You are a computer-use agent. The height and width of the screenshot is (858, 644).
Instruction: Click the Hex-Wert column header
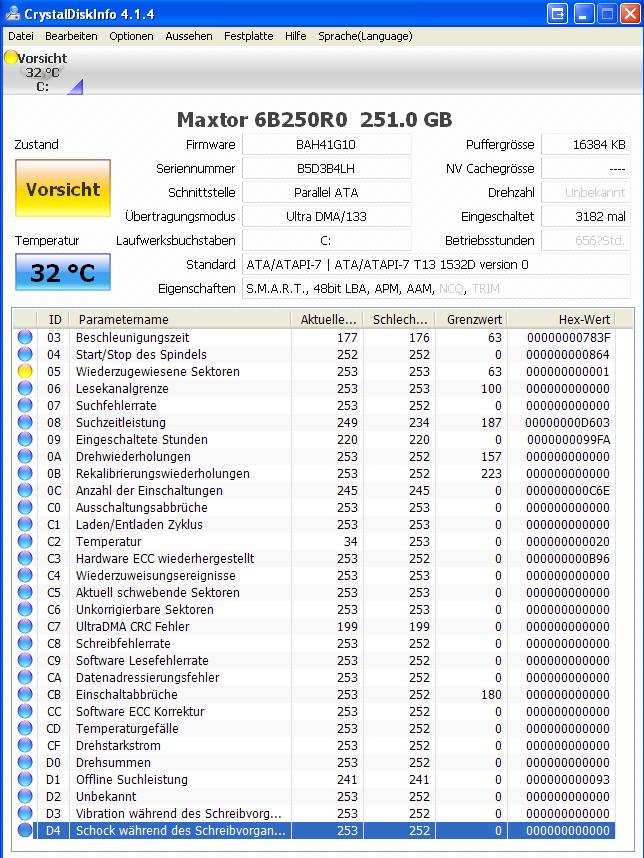click(560, 320)
